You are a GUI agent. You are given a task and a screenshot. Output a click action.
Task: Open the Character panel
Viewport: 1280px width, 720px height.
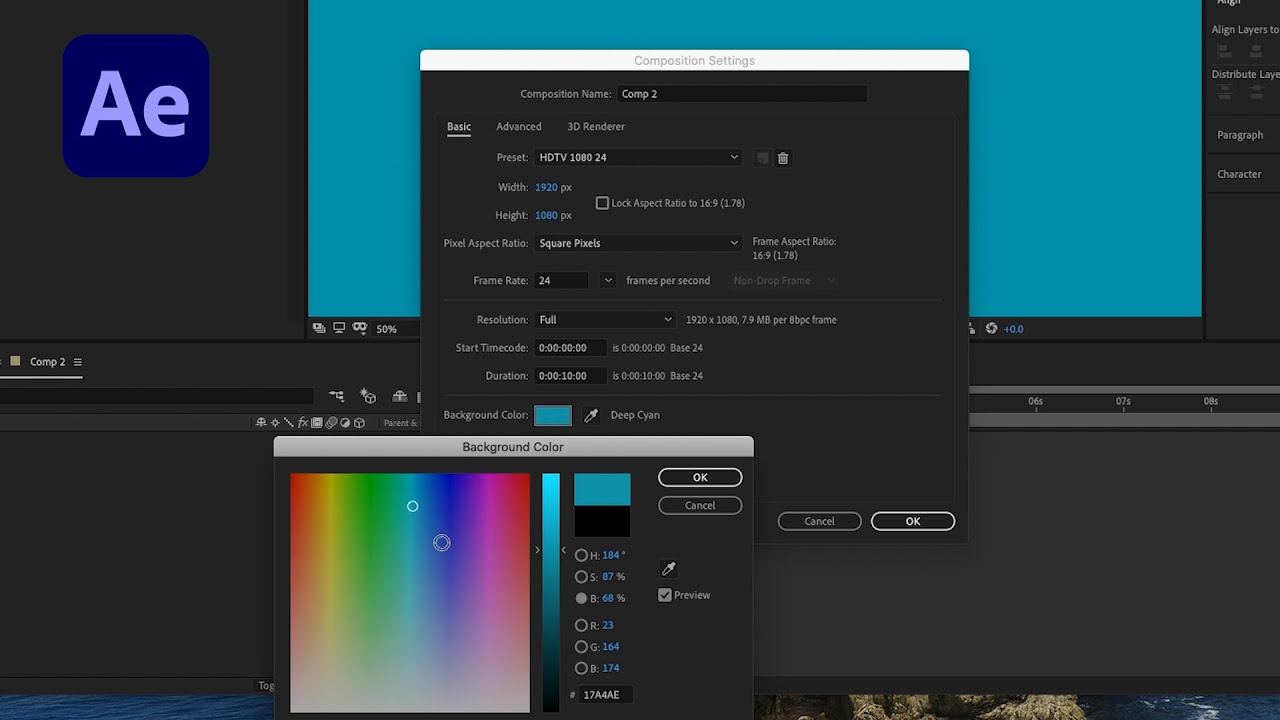pyautogui.click(x=1239, y=174)
